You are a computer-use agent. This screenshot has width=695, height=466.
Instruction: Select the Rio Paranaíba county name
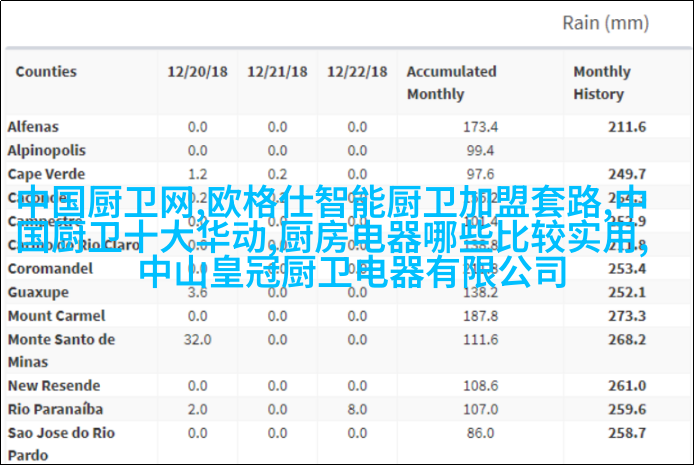55,409
